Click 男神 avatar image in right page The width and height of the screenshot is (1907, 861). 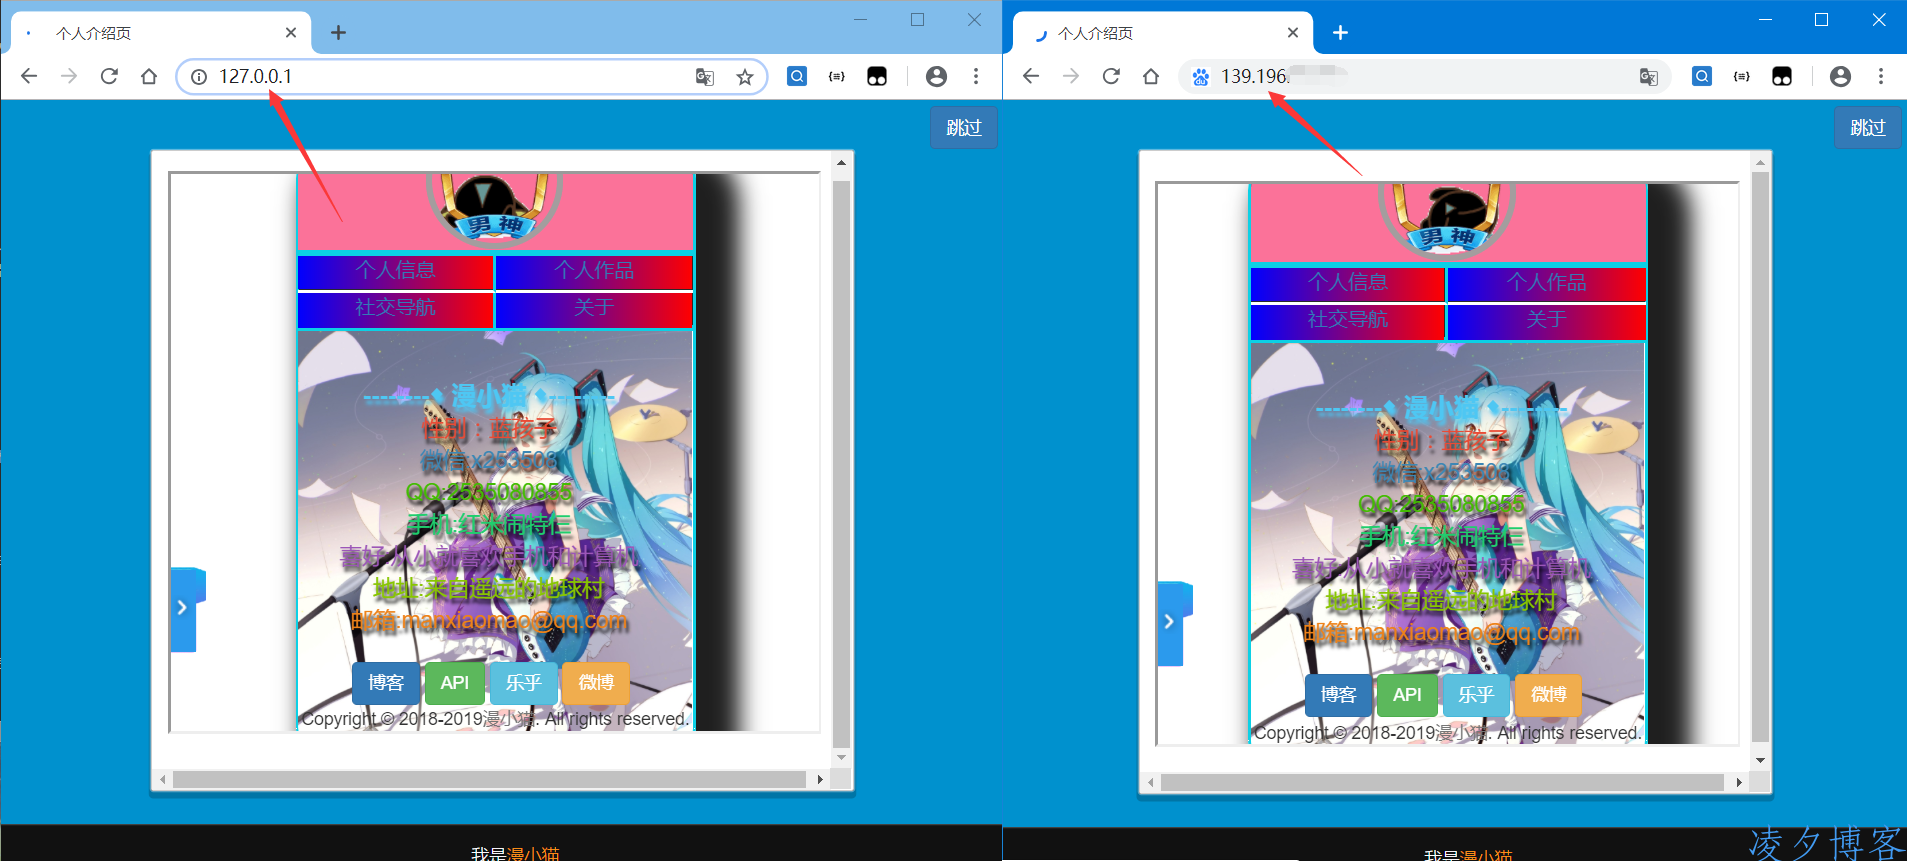pos(1447,220)
